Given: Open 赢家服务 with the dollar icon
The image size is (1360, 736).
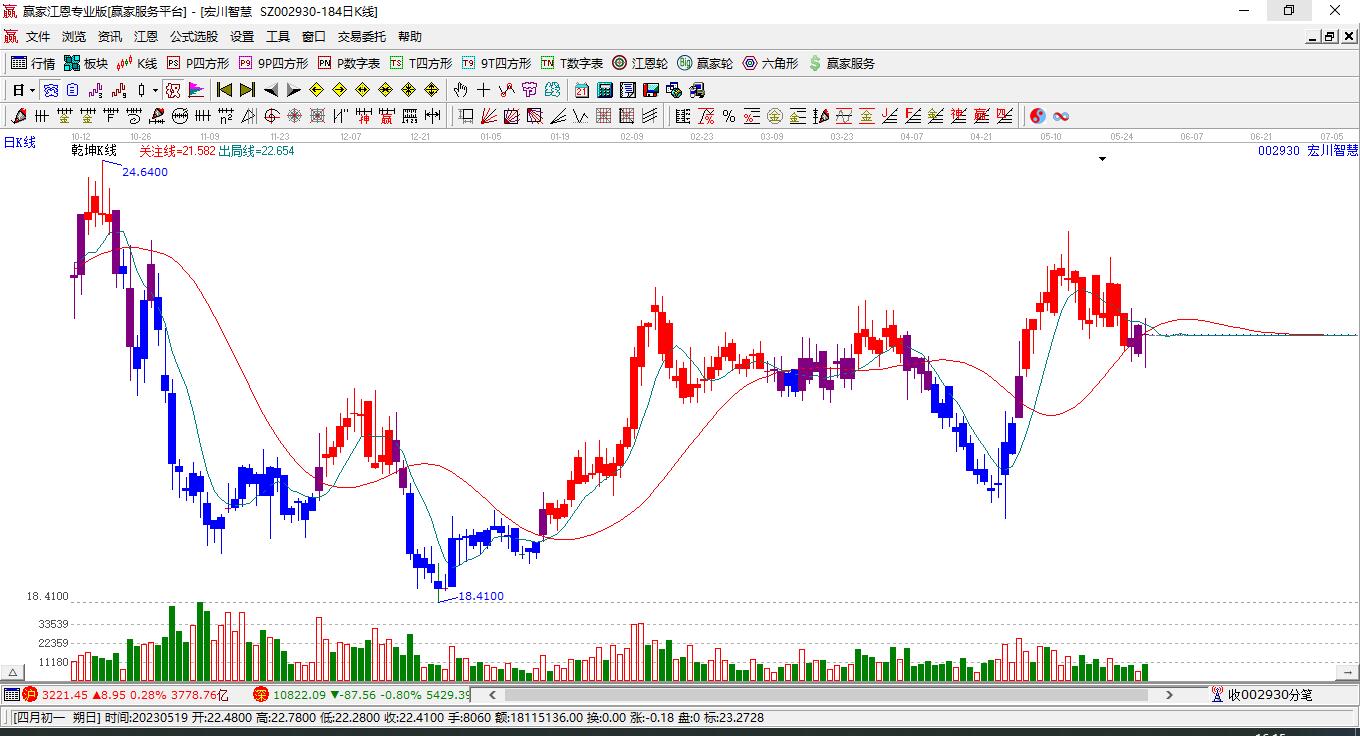Looking at the screenshot, I should click(x=841, y=63).
